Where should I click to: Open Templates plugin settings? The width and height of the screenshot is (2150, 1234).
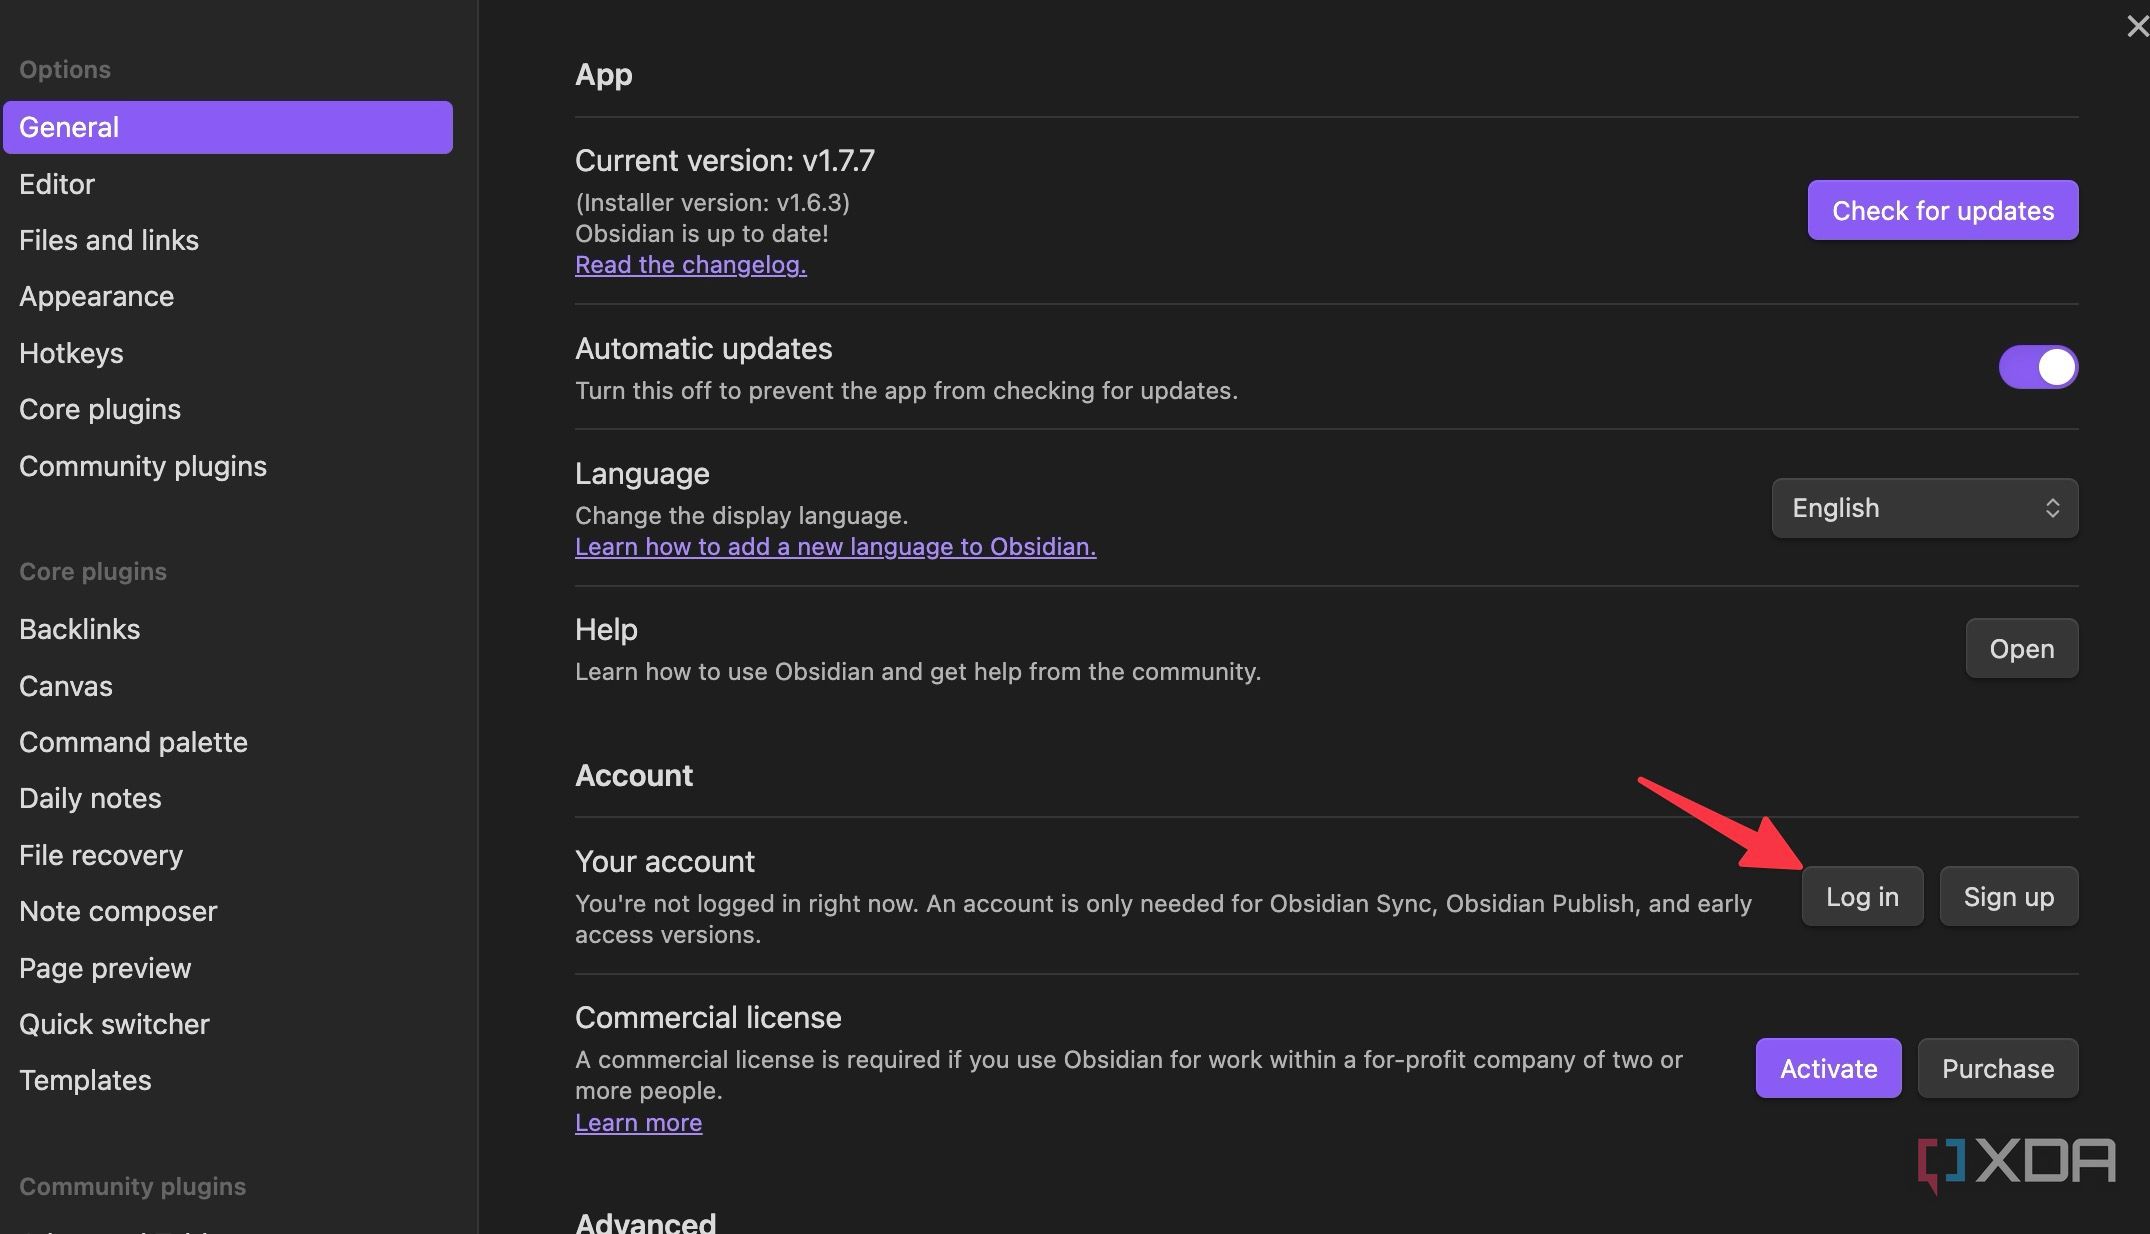[85, 1080]
